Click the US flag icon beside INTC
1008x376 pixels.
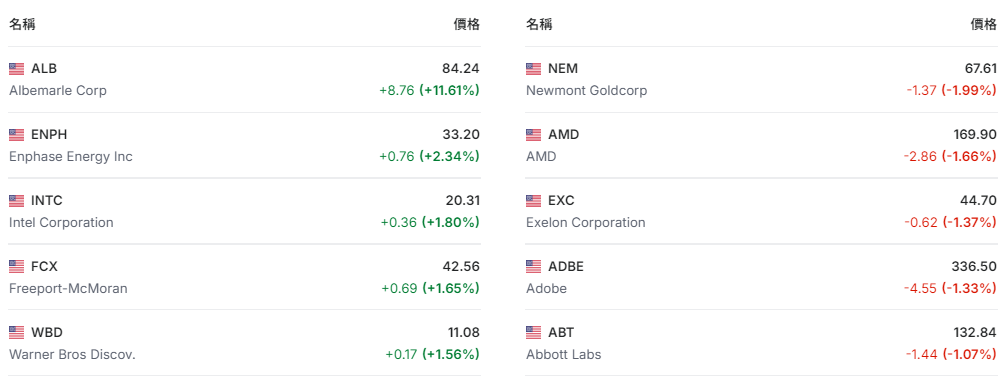17,201
